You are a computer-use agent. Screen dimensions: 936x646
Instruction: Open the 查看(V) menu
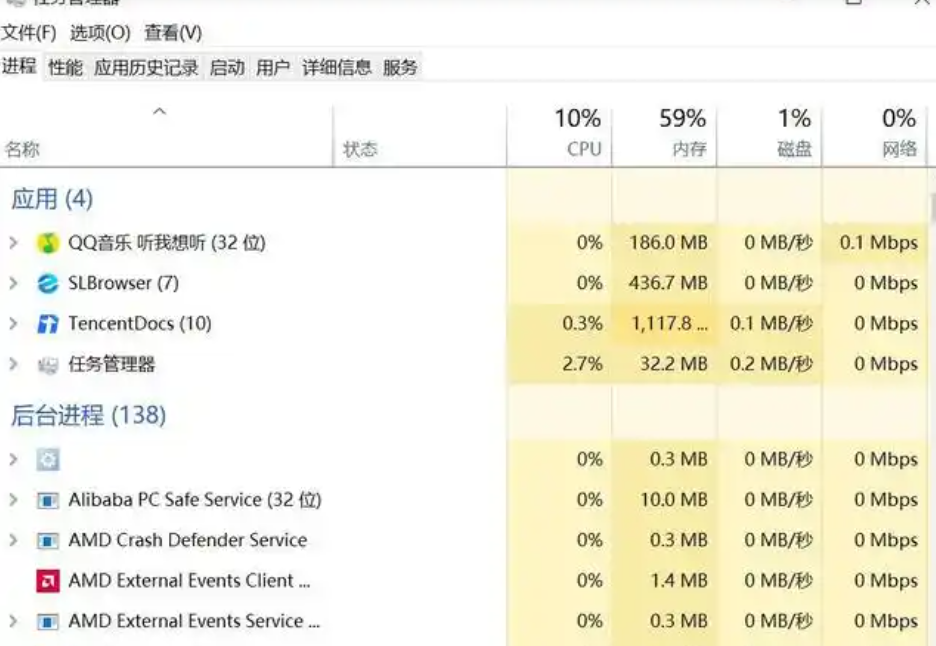tap(173, 32)
